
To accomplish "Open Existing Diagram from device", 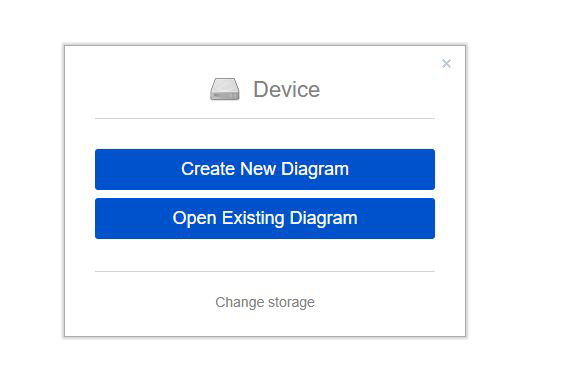I will point(265,218).
